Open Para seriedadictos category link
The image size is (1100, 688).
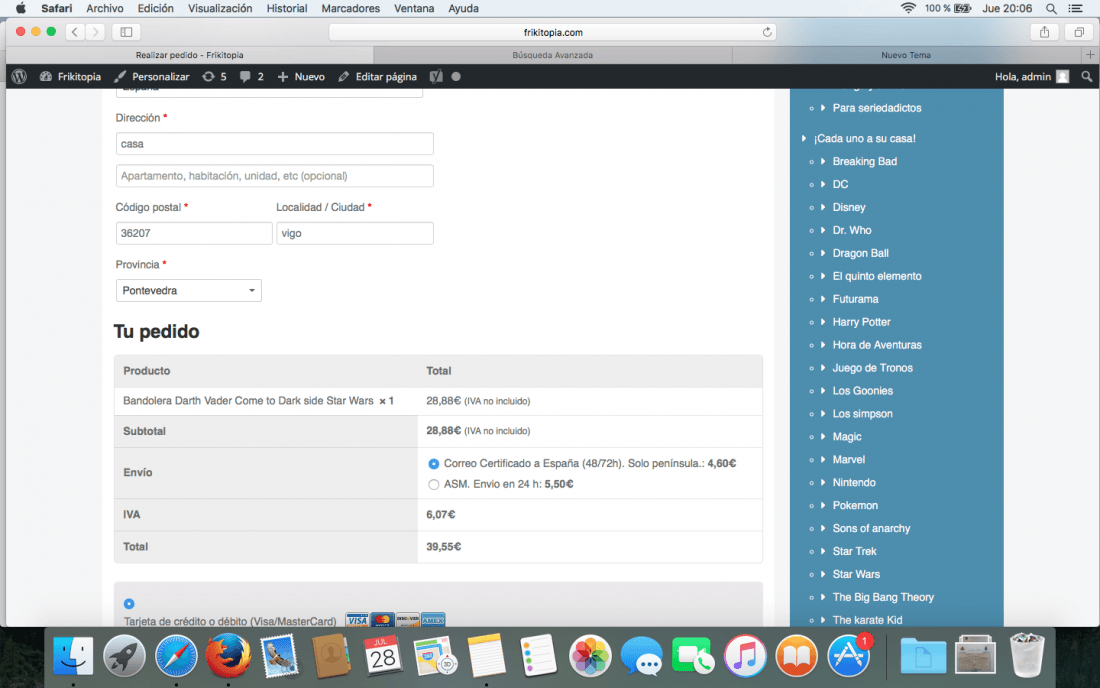[x=877, y=108]
